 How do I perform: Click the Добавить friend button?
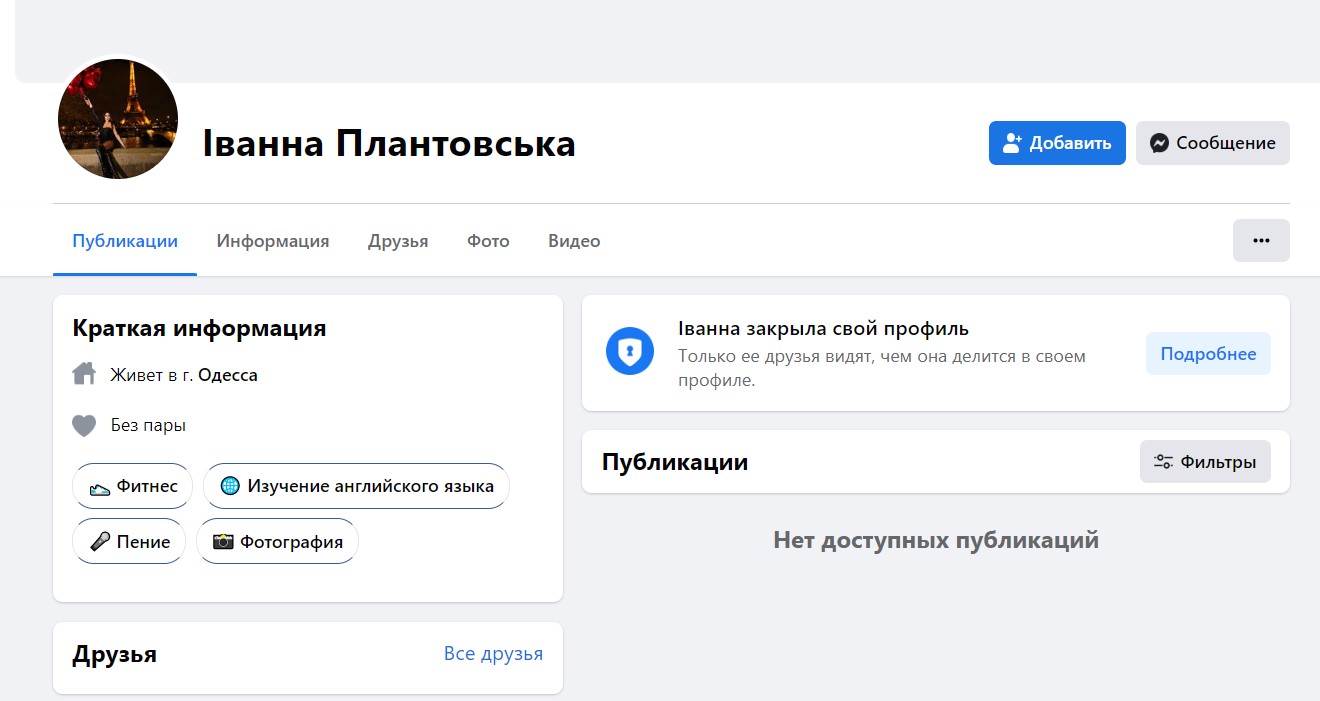(x=1057, y=143)
